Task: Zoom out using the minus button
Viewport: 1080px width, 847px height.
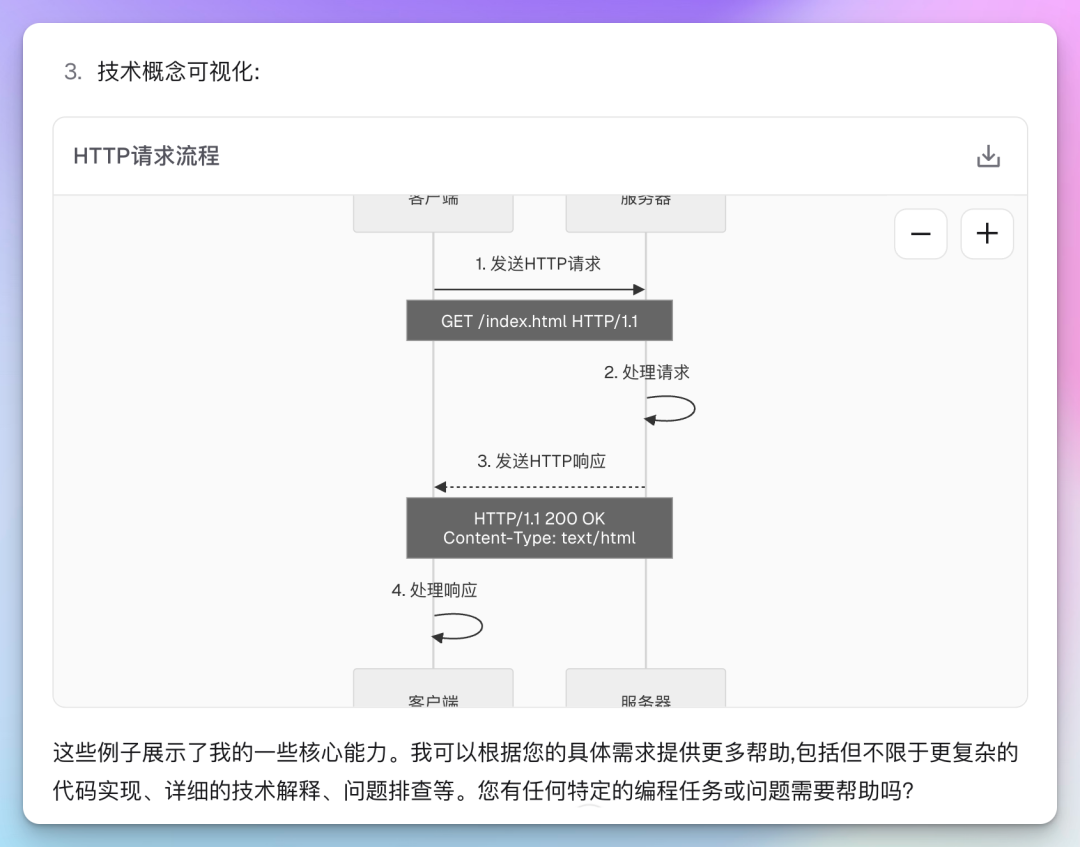Action: [920, 233]
